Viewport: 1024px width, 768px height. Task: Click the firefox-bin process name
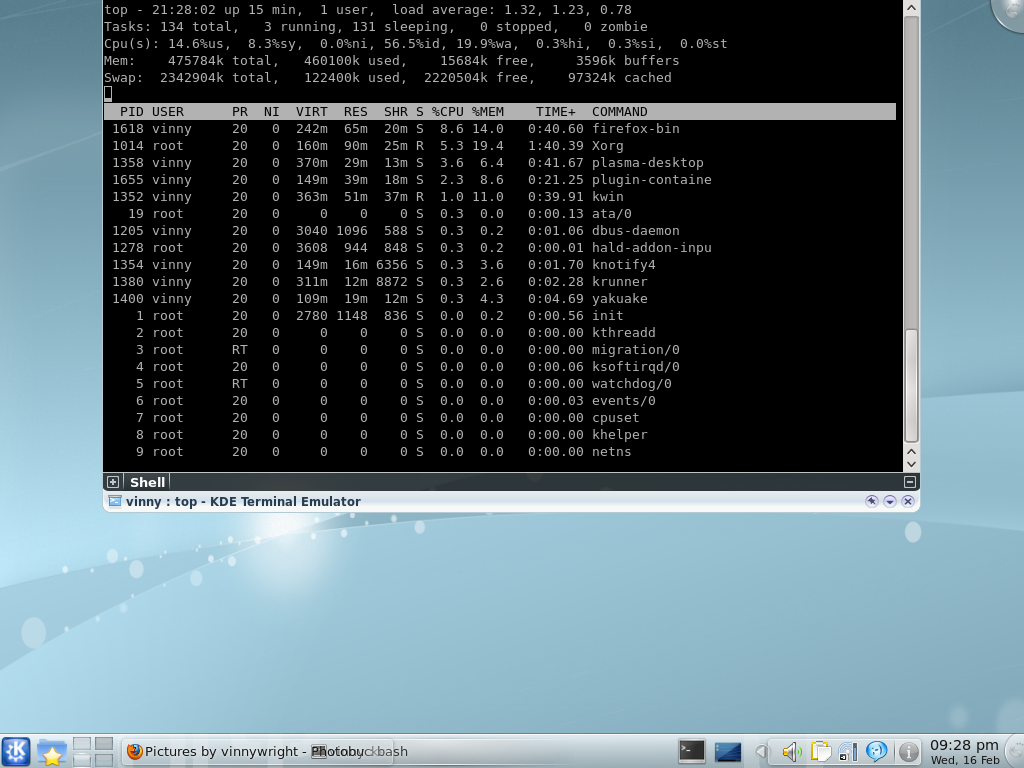(x=635, y=129)
